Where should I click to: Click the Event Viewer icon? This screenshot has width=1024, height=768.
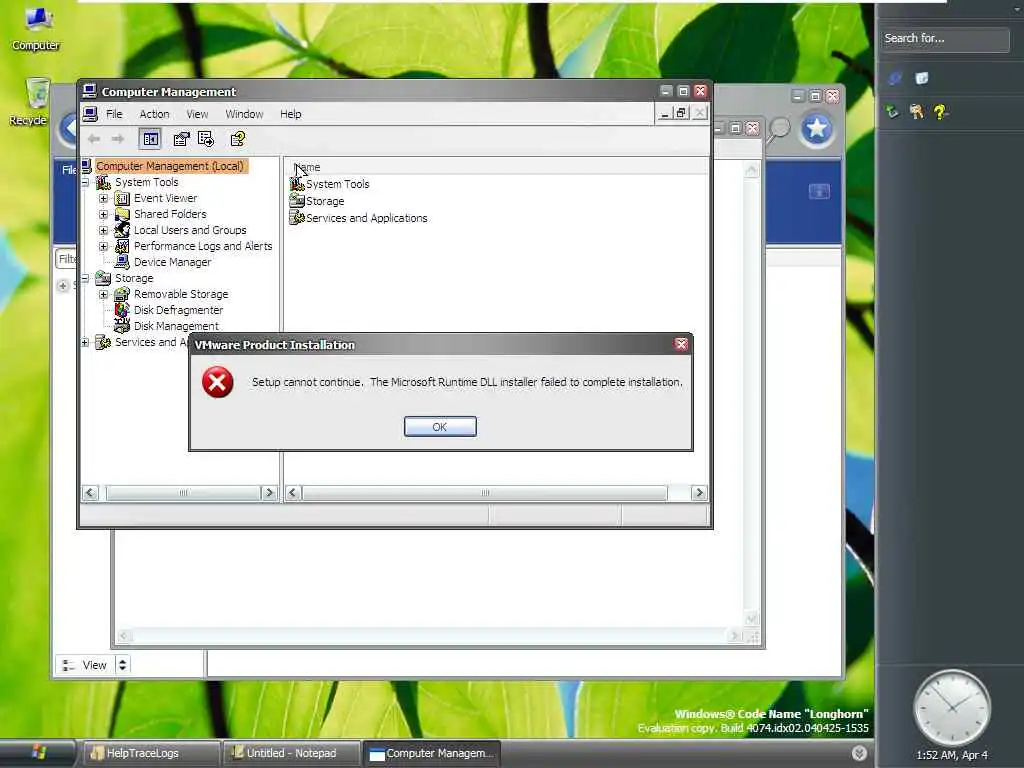(122, 198)
